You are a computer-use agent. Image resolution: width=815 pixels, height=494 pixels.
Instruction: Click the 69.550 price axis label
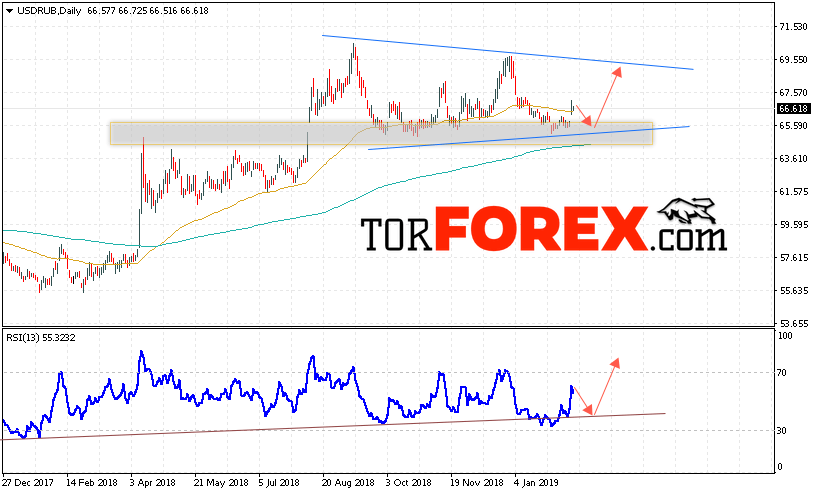tap(793, 60)
